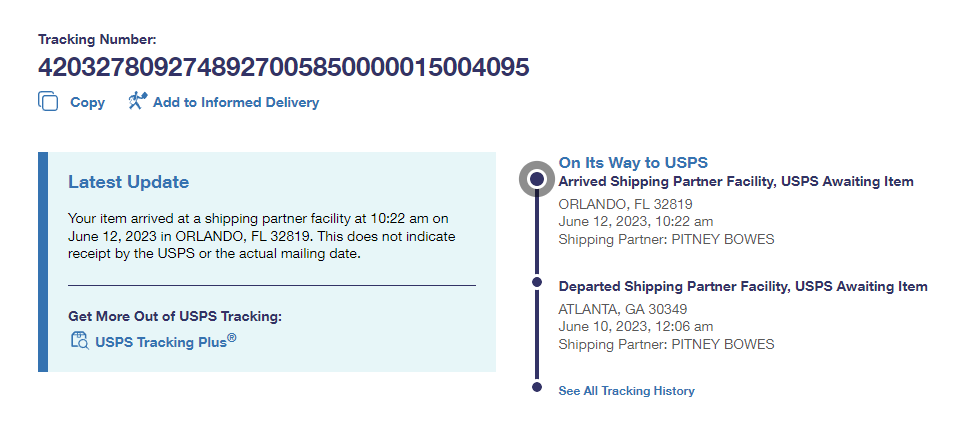This screenshot has width=958, height=437.
Task: Click the "June 10, 2023, 12:06 am" timestamp
Action: click(x=635, y=326)
